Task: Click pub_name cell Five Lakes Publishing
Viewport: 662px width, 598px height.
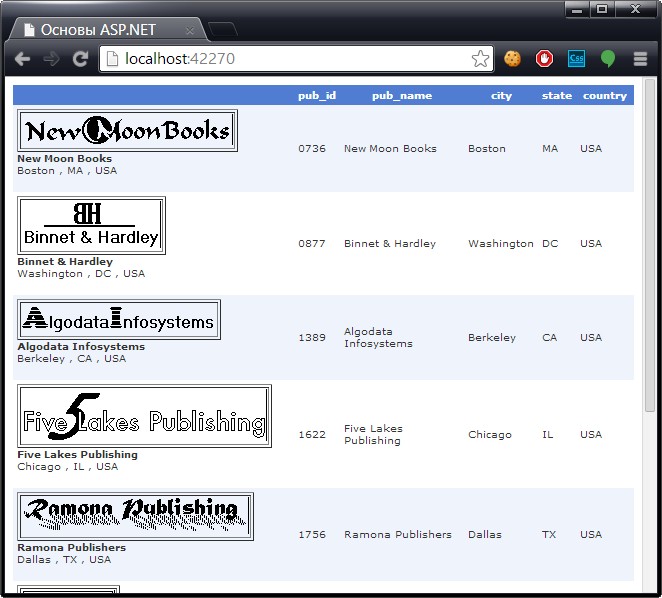Action: pyautogui.click(x=373, y=435)
